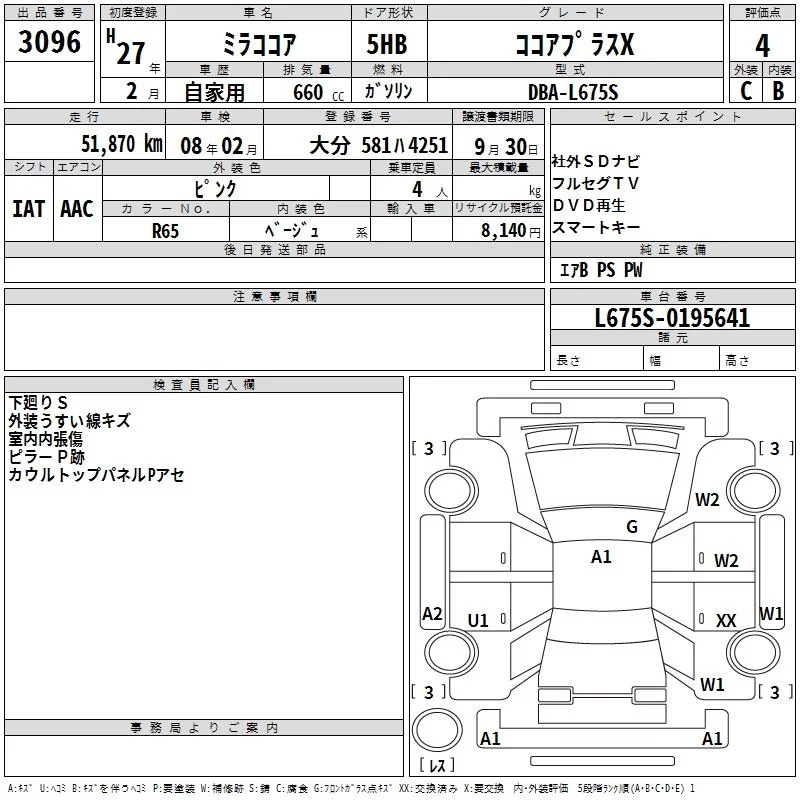The height and width of the screenshot is (800, 800).
Task: Click the mileage 51,870 km
Action: tap(122, 144)
